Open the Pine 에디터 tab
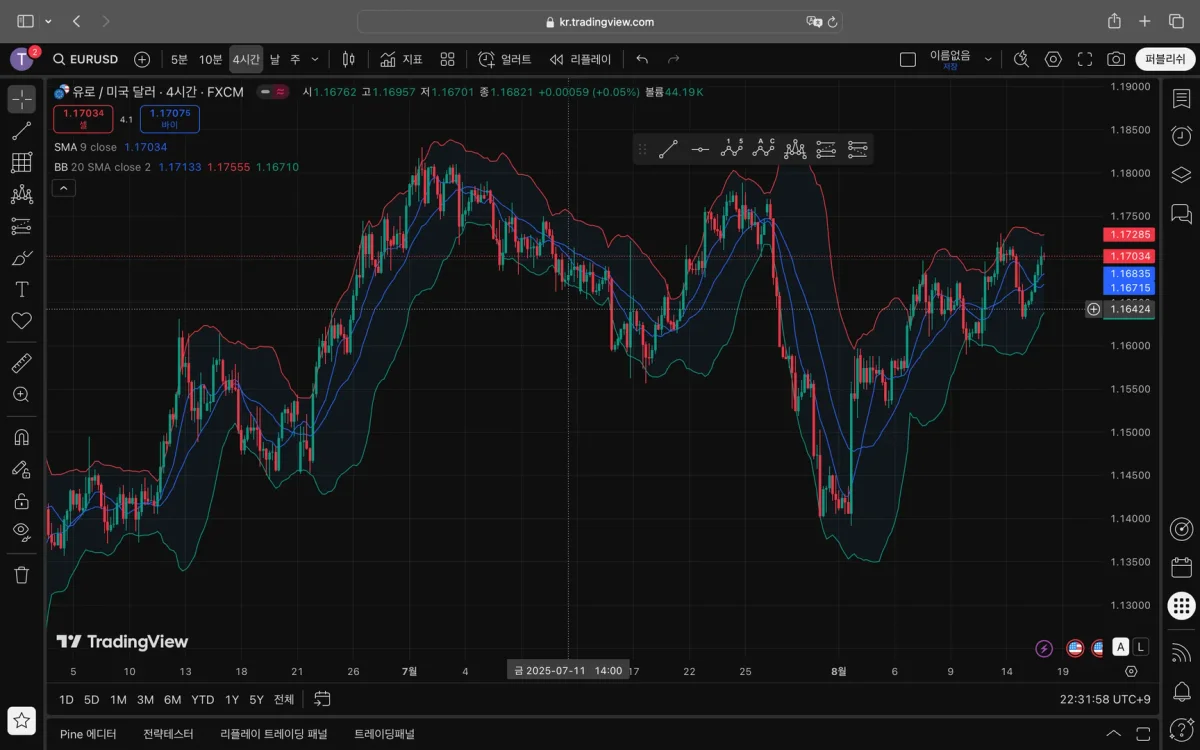1200x750 pixels. pos(88,734)
